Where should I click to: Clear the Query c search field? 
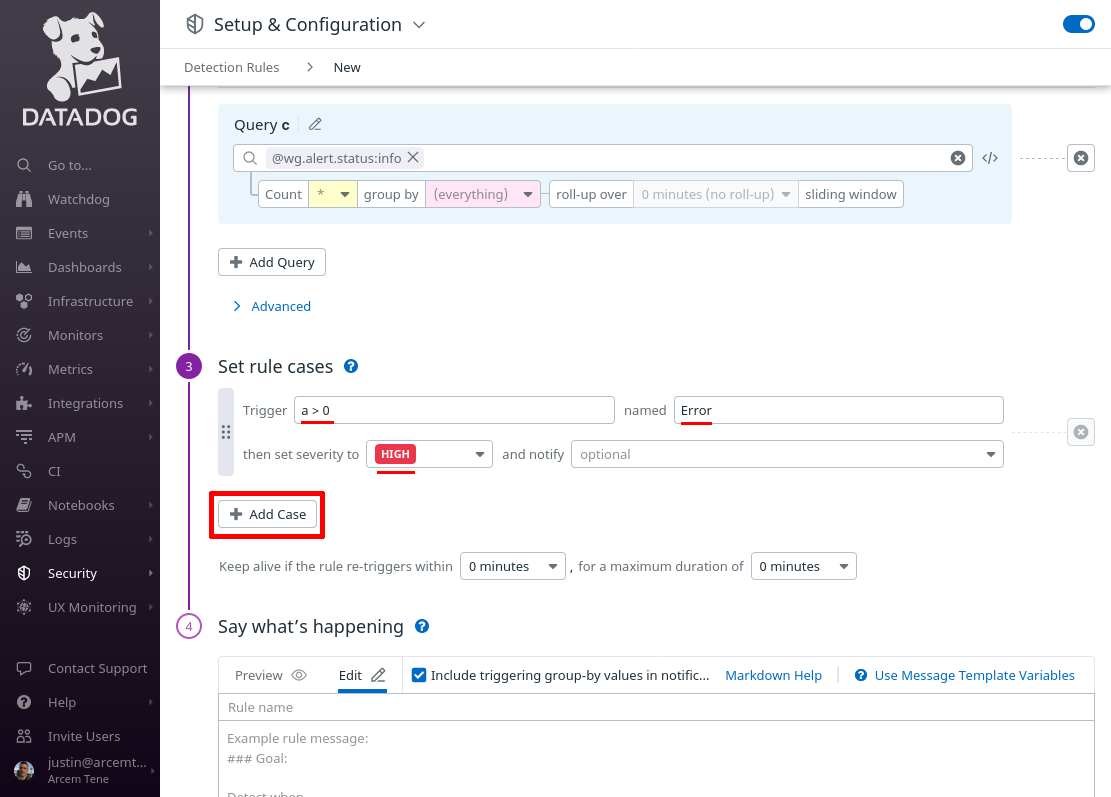[957, 158]
